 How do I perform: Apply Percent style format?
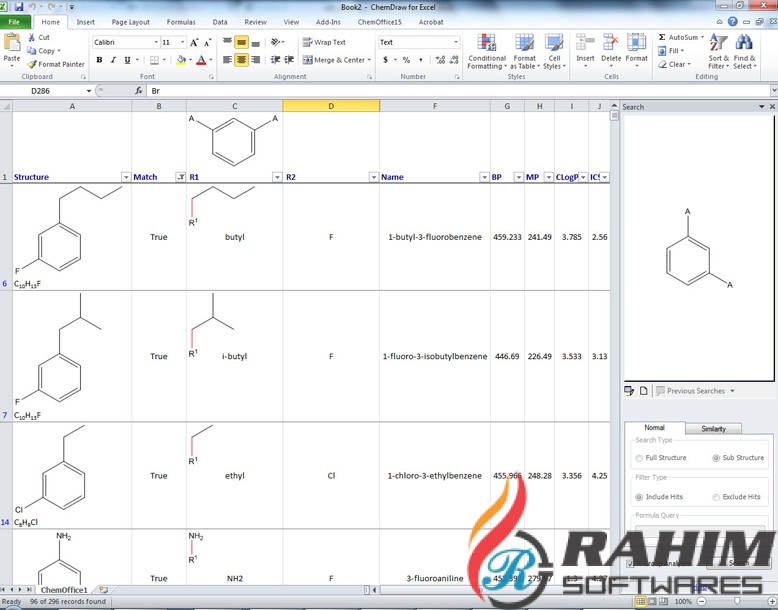coord(406,60)
